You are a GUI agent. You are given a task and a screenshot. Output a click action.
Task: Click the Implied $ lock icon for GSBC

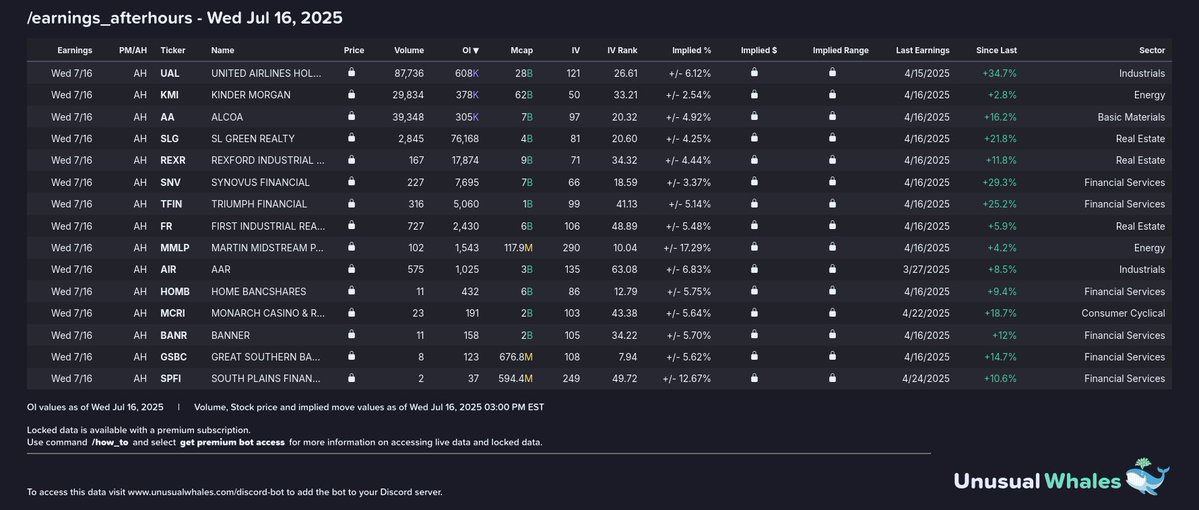click(x=754, y=356)
